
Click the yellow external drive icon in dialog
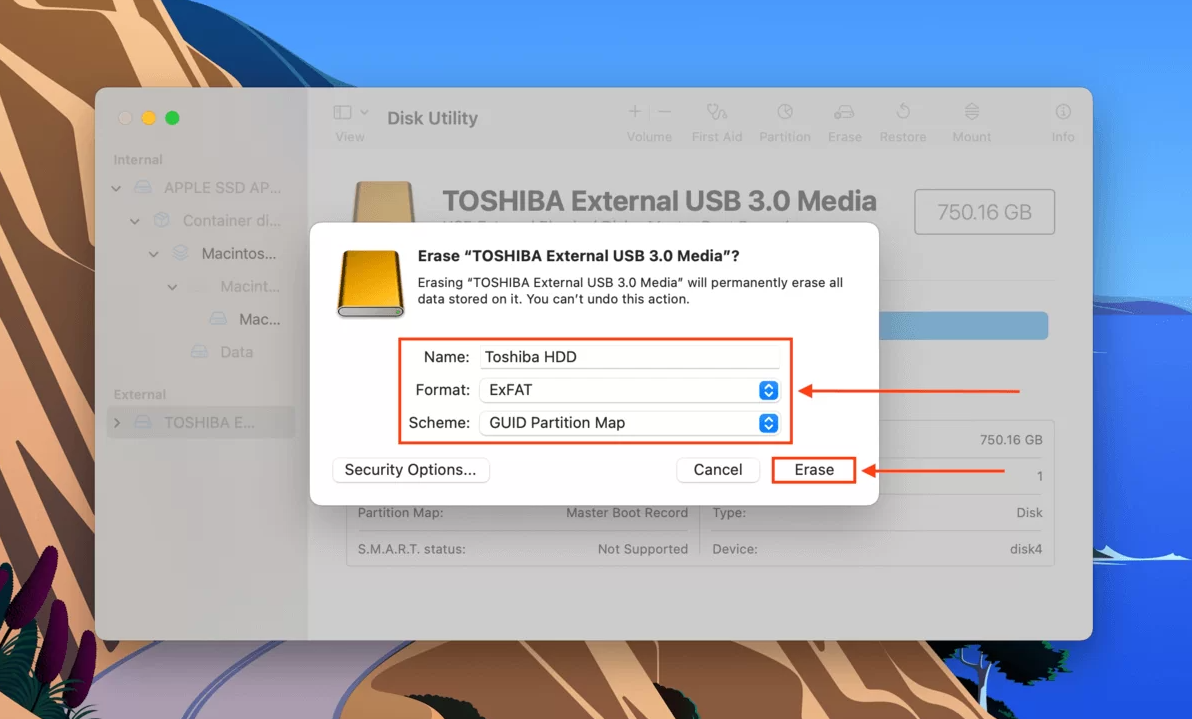(370, 283)
